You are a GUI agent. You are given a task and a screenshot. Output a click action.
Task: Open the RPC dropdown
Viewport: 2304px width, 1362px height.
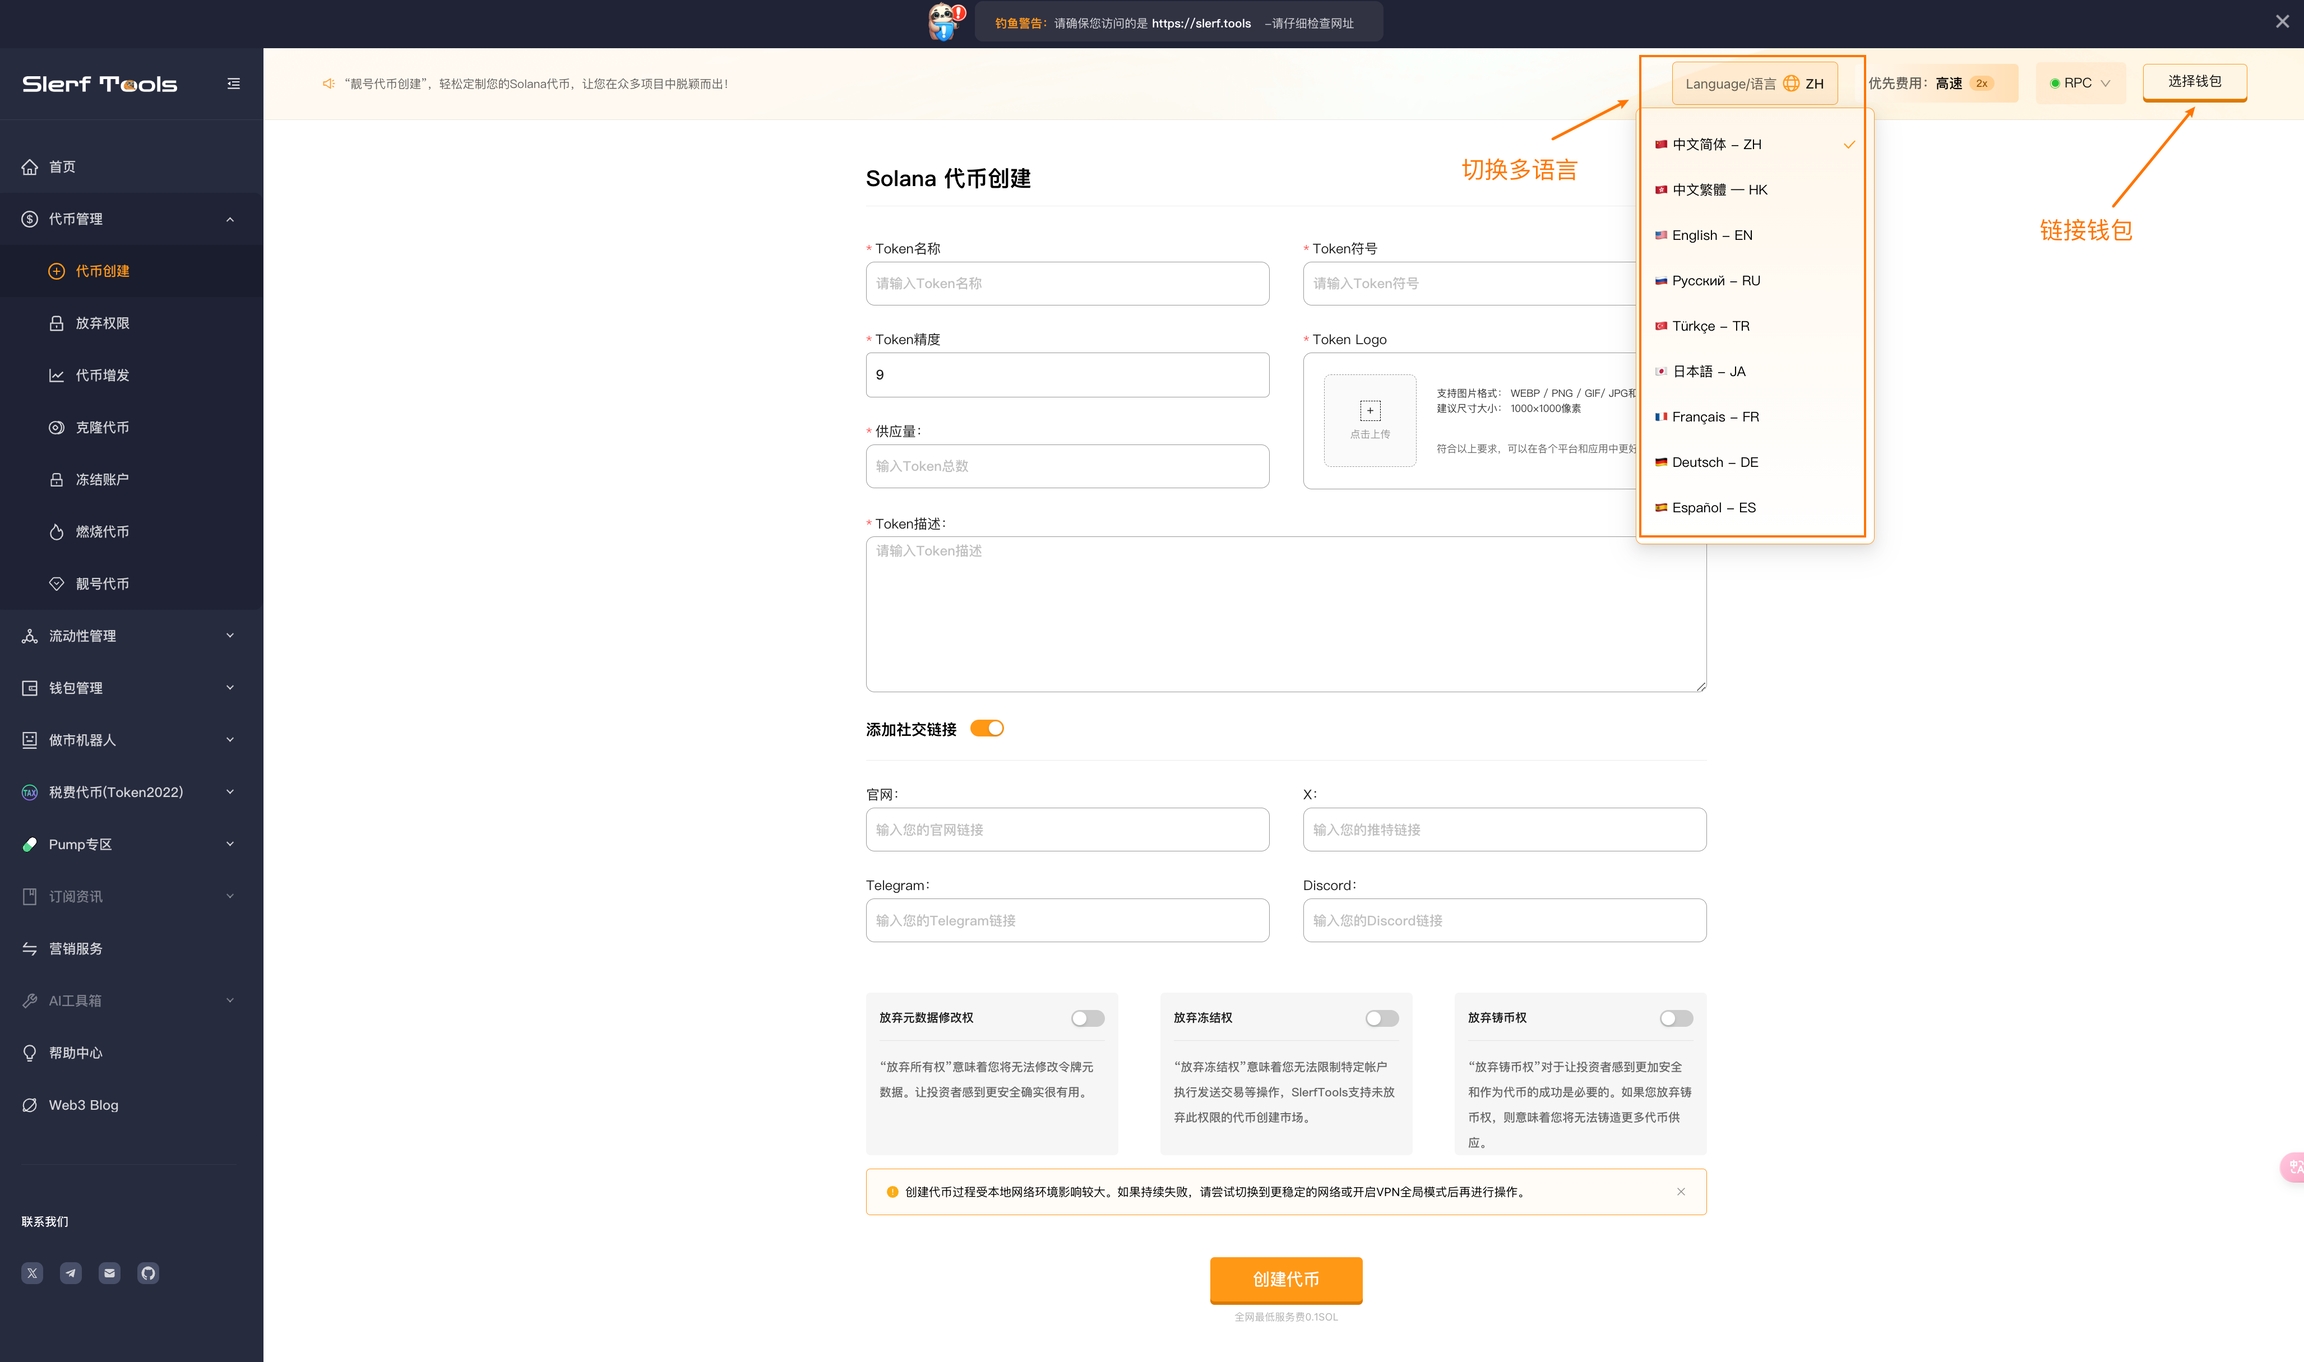tap(2080, 83)
